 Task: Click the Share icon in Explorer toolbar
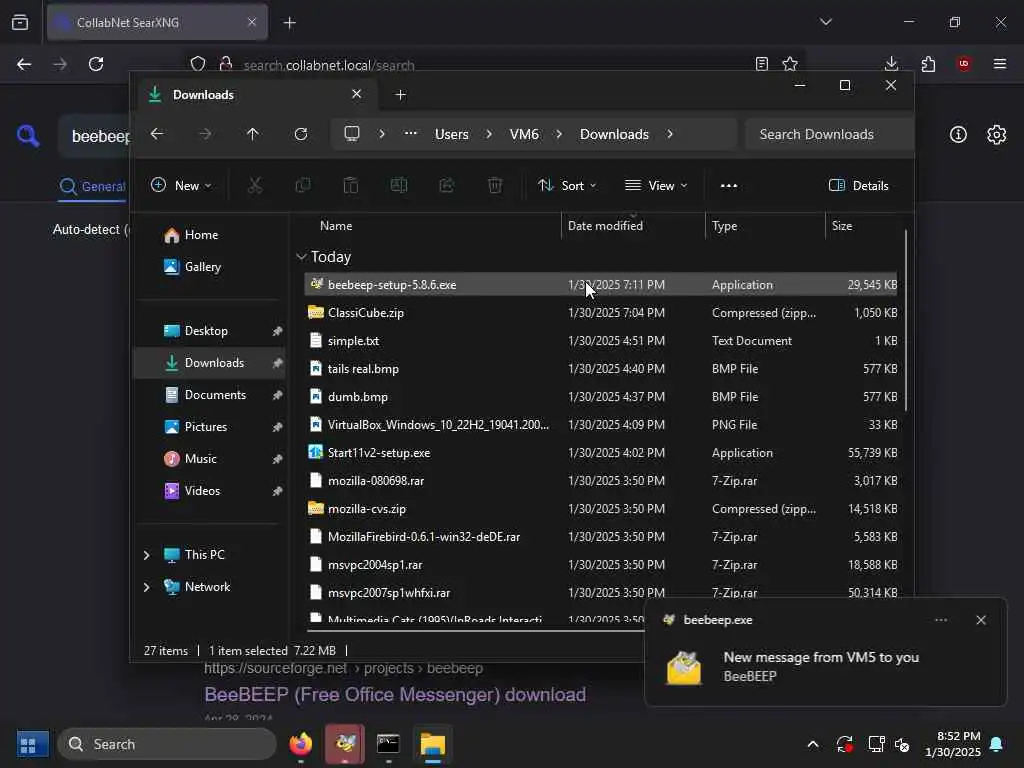[x=447, y=185]
